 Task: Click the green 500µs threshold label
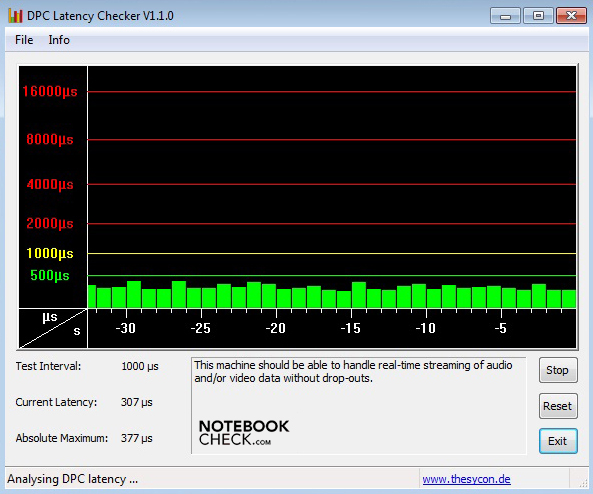50,275
